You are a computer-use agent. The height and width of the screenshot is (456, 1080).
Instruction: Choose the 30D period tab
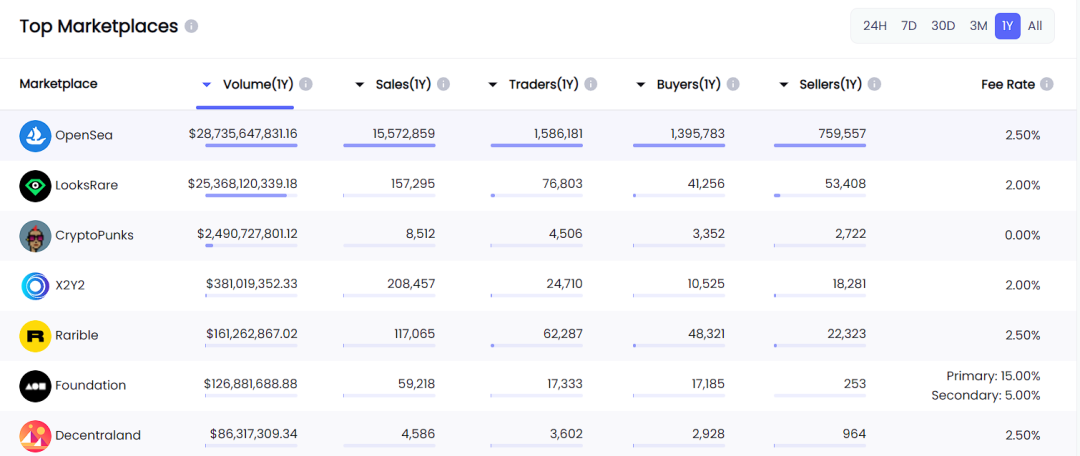[x=943, y=26]
